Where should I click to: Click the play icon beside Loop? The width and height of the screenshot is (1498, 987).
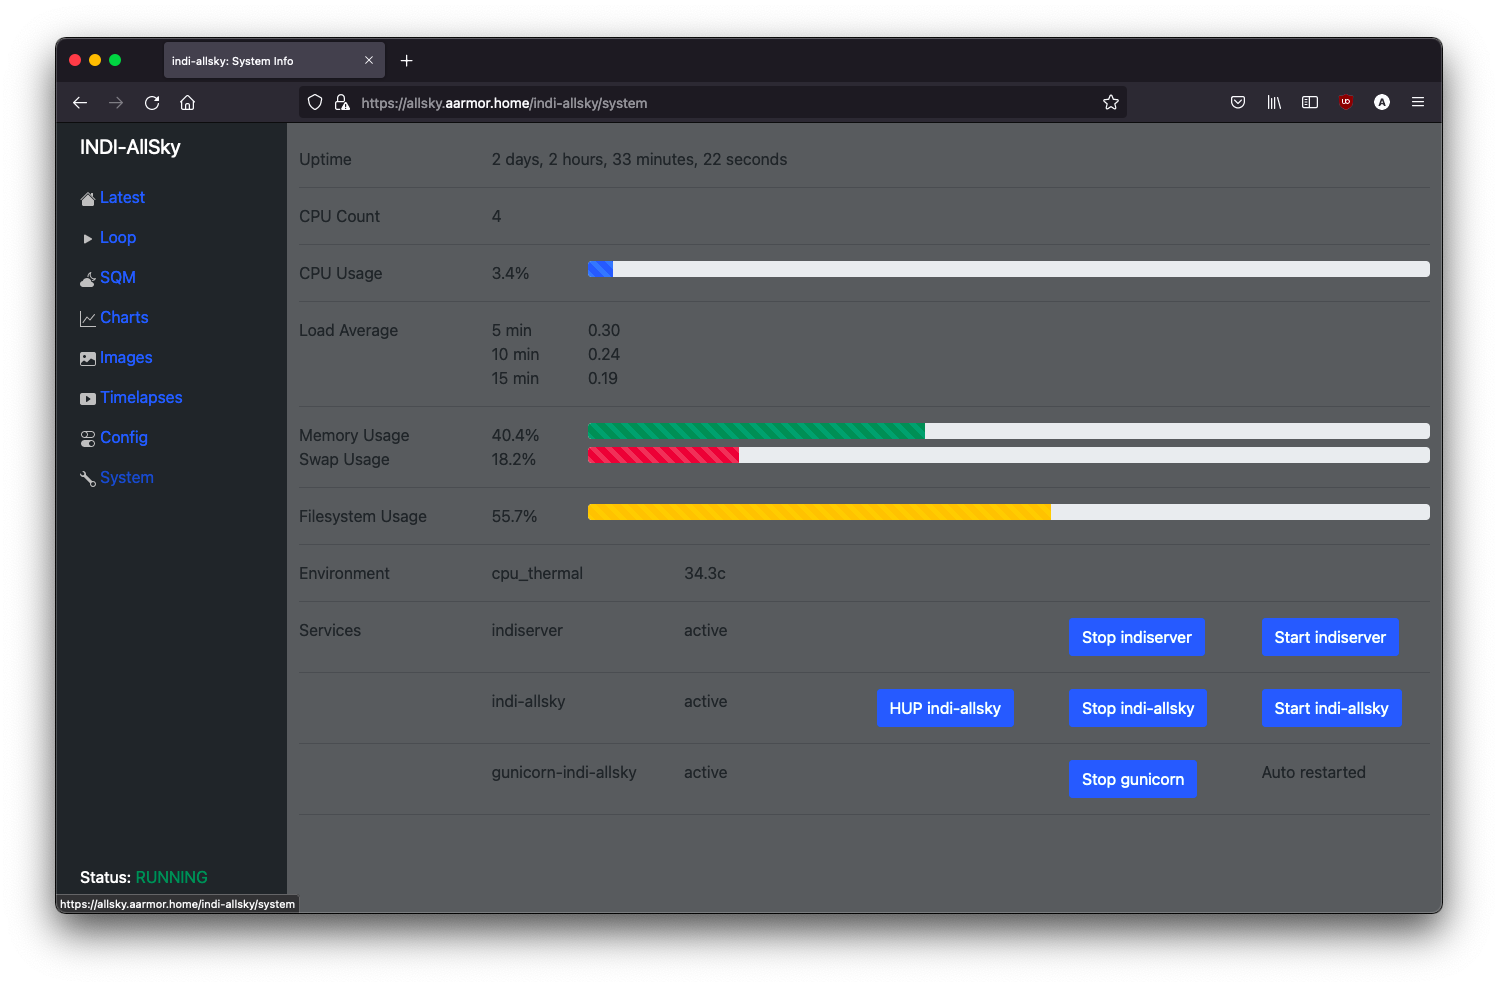coord(88,239)
